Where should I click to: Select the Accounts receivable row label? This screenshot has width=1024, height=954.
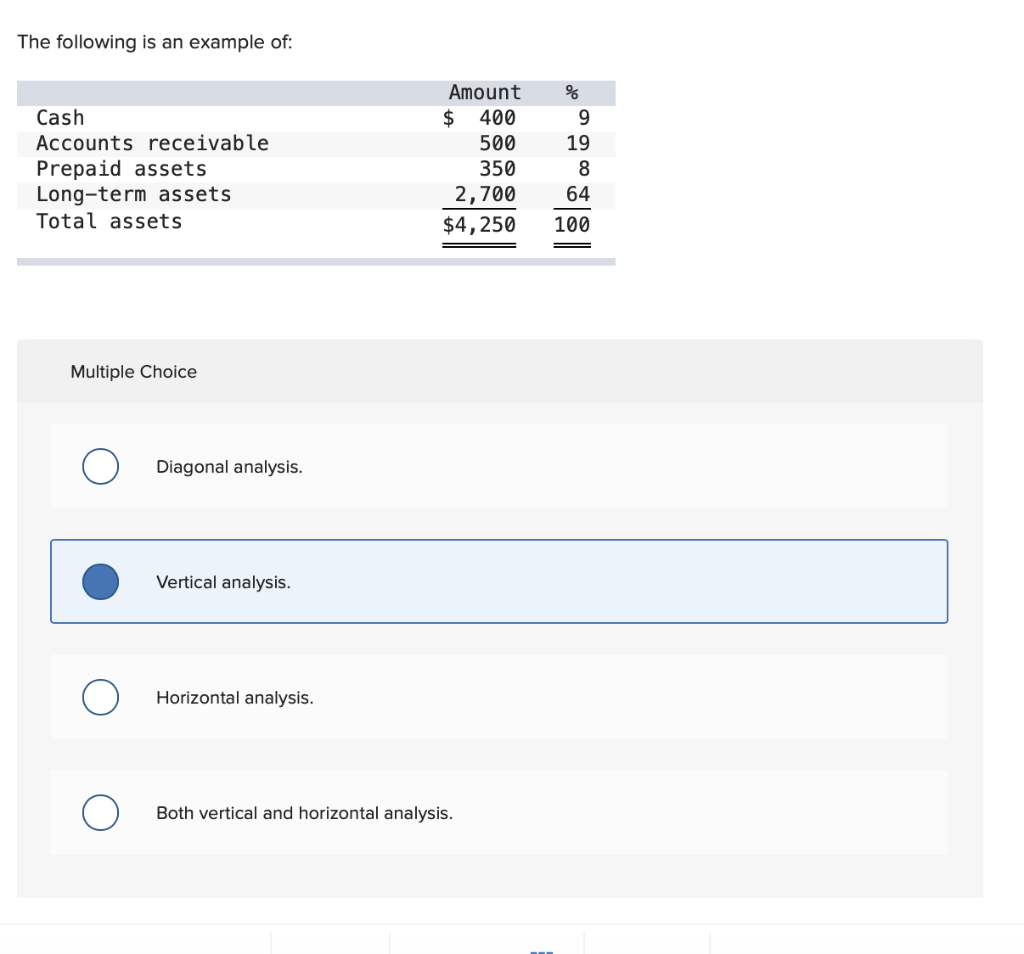[x=152, y=143]
